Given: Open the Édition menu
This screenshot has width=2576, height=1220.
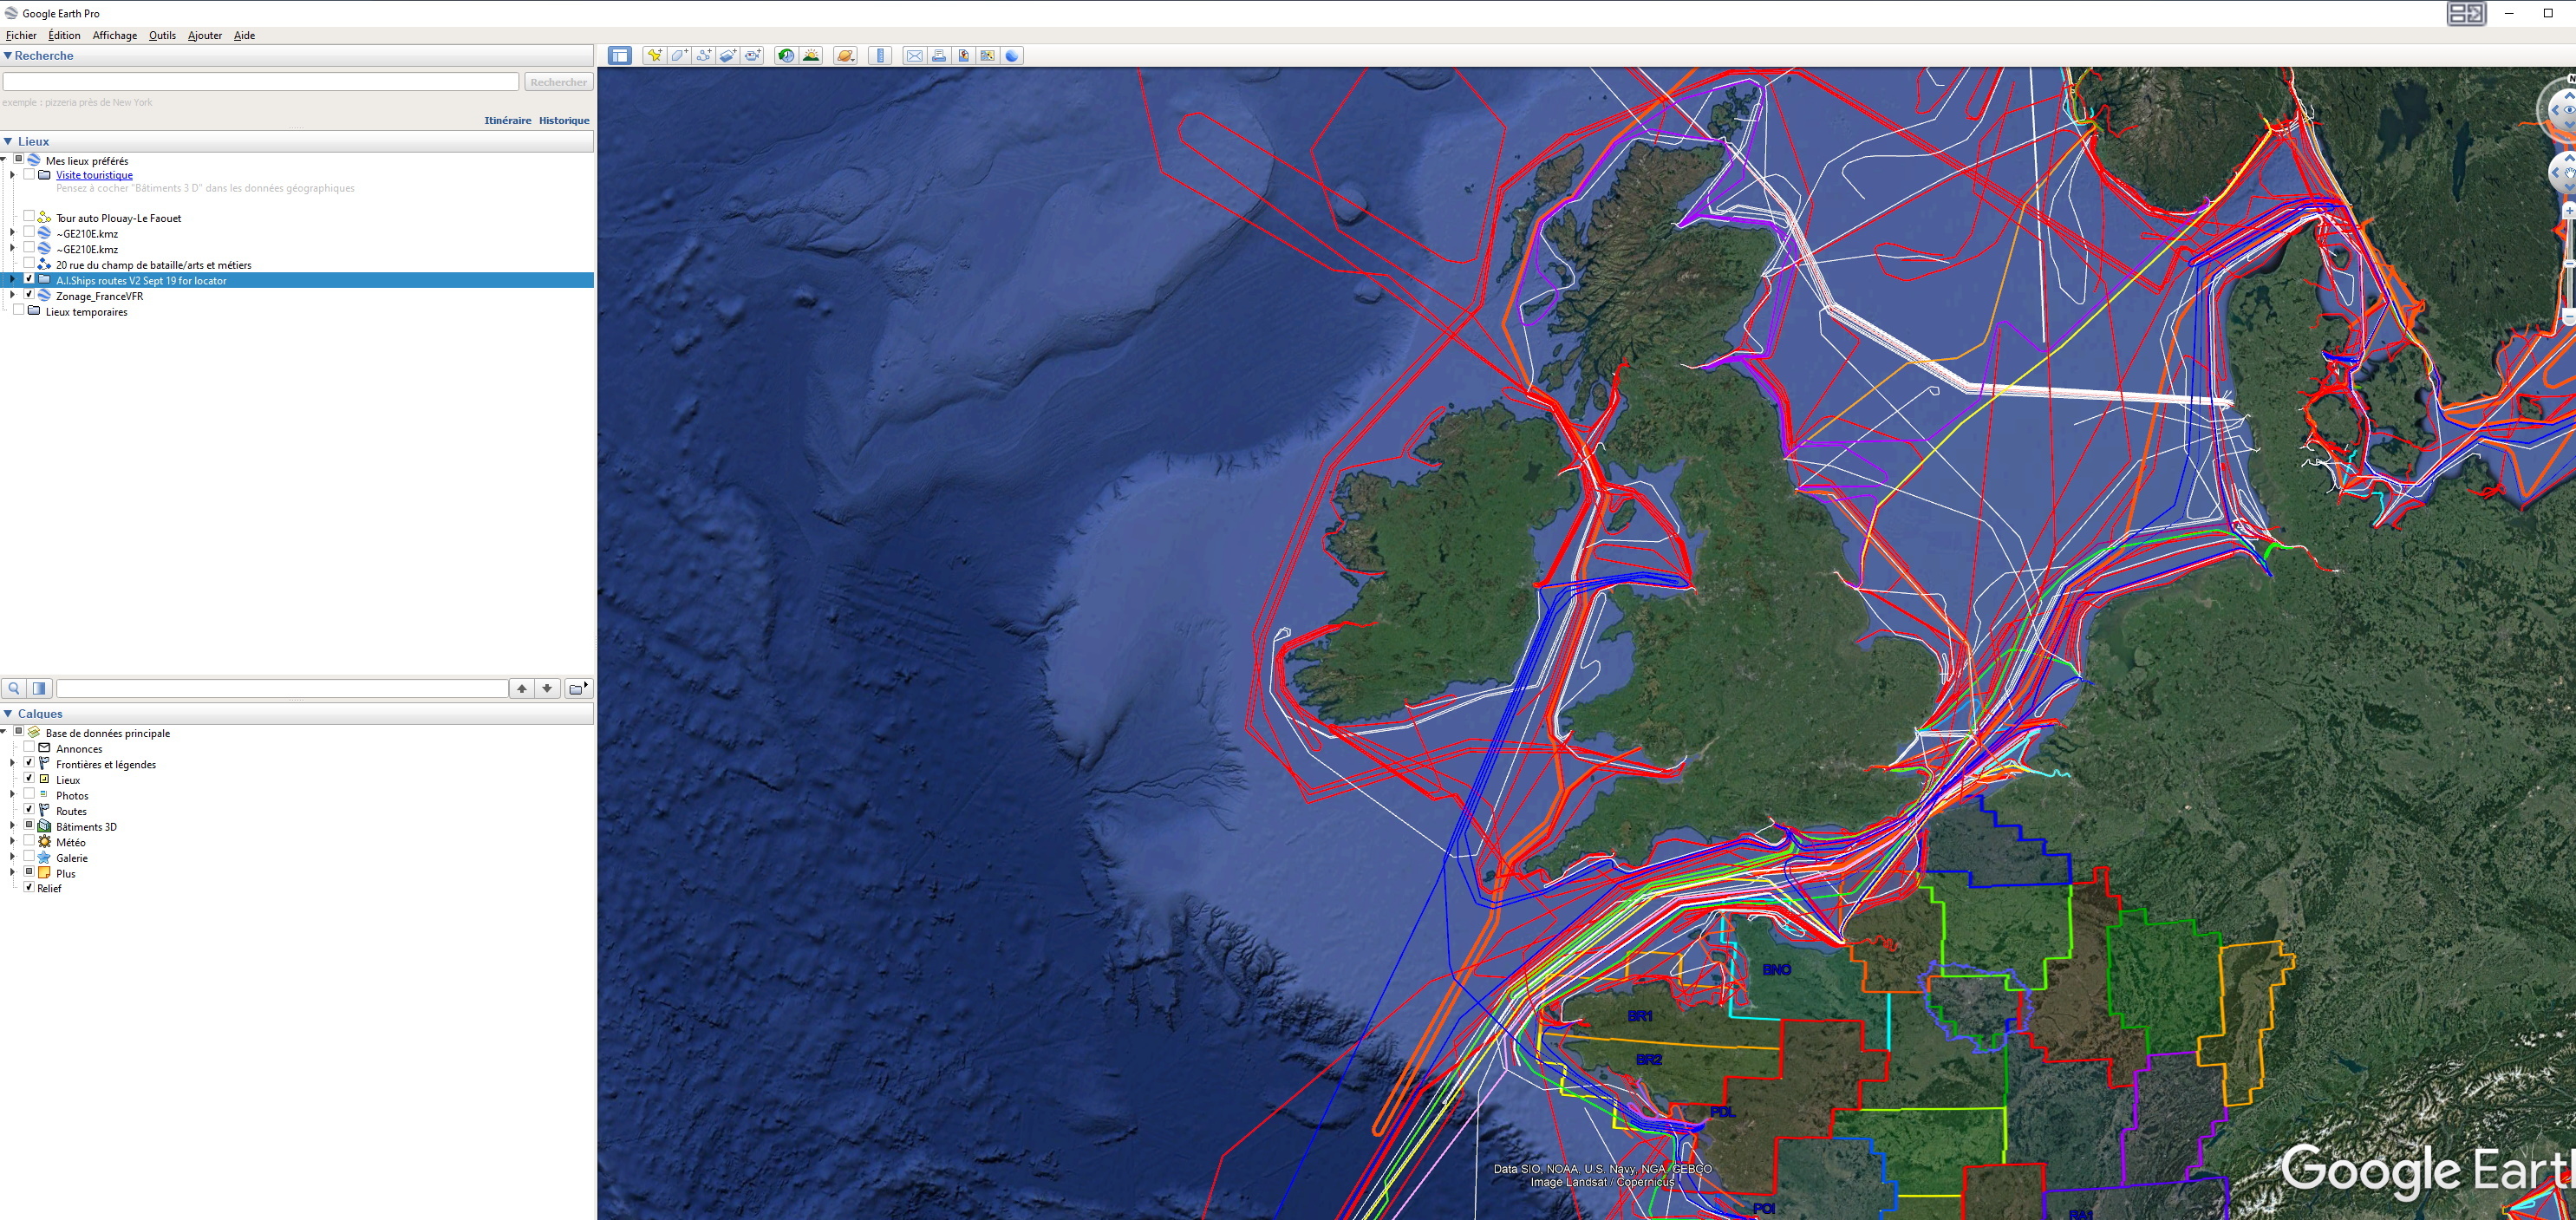Looking at the screenshot, I should pyautogui.click(x=64, y=35).
